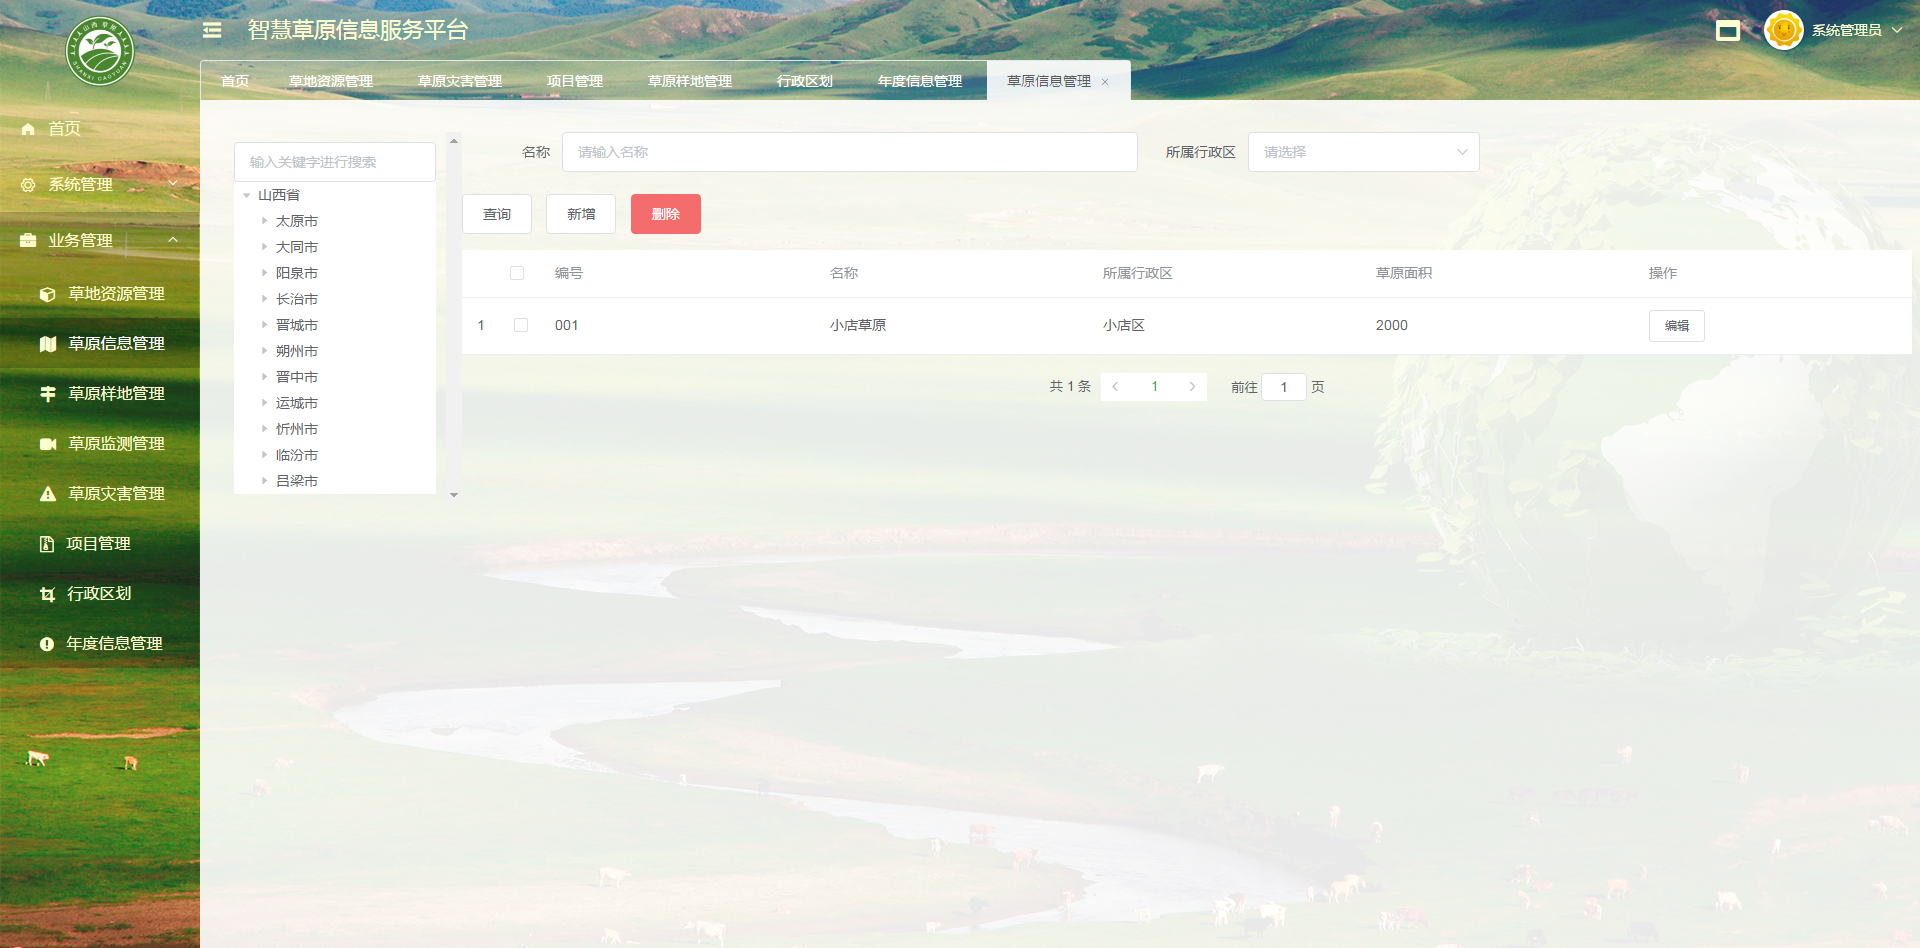Open the 所属行政区 dropdown
This screenshot has width=1920, height=948.
[x=1363, y=152]
